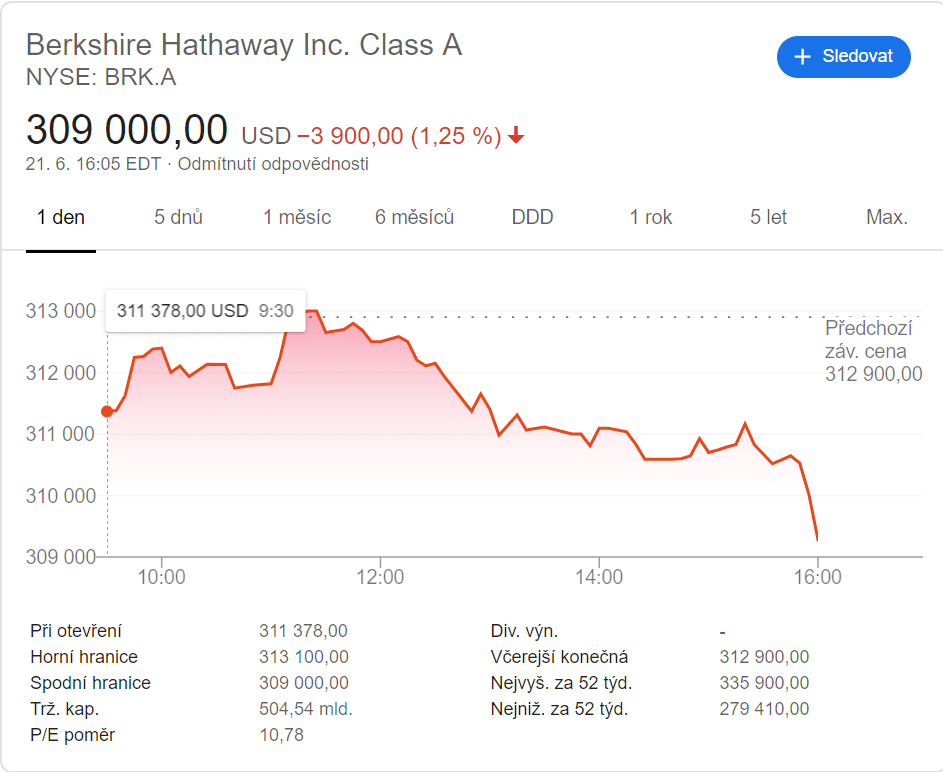This screenshot has width=943, height=772.
Task: Open the Odmítnutí odpovědnosti disclaimer link
Action: pyautogui.click(x=273, y=164)
